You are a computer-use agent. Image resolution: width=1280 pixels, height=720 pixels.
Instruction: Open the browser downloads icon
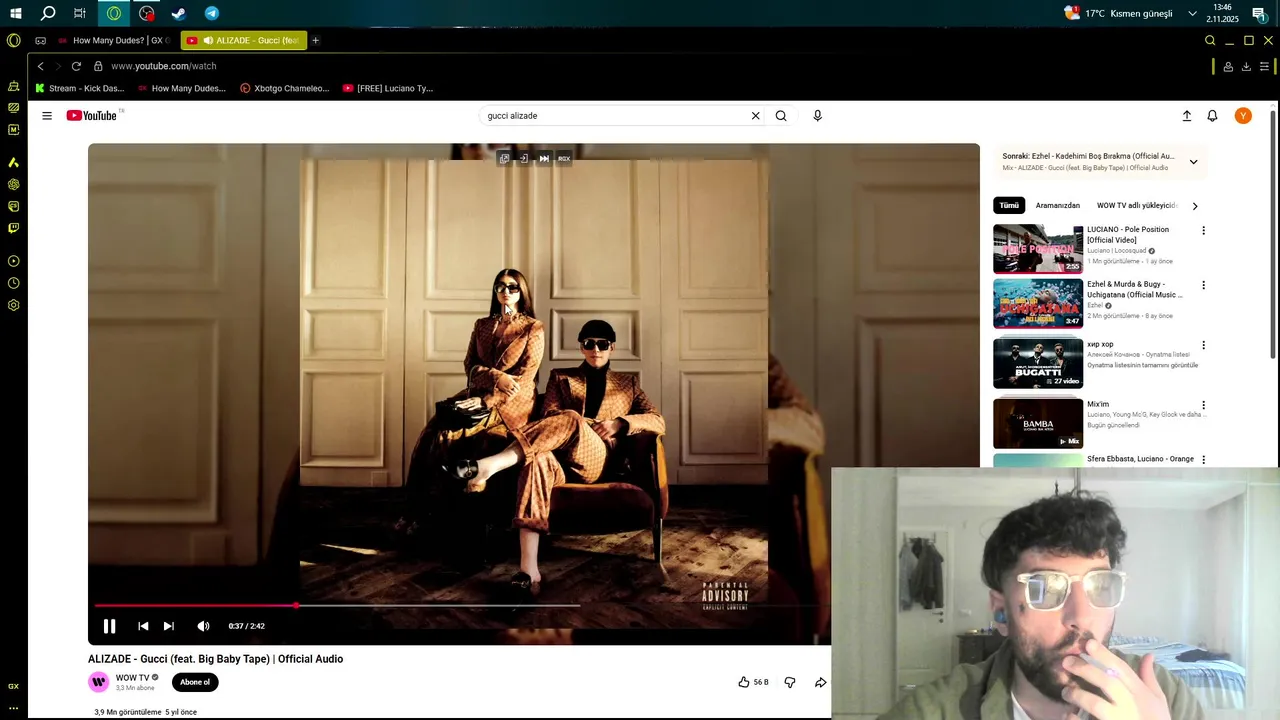click(x=1246, y=66)
